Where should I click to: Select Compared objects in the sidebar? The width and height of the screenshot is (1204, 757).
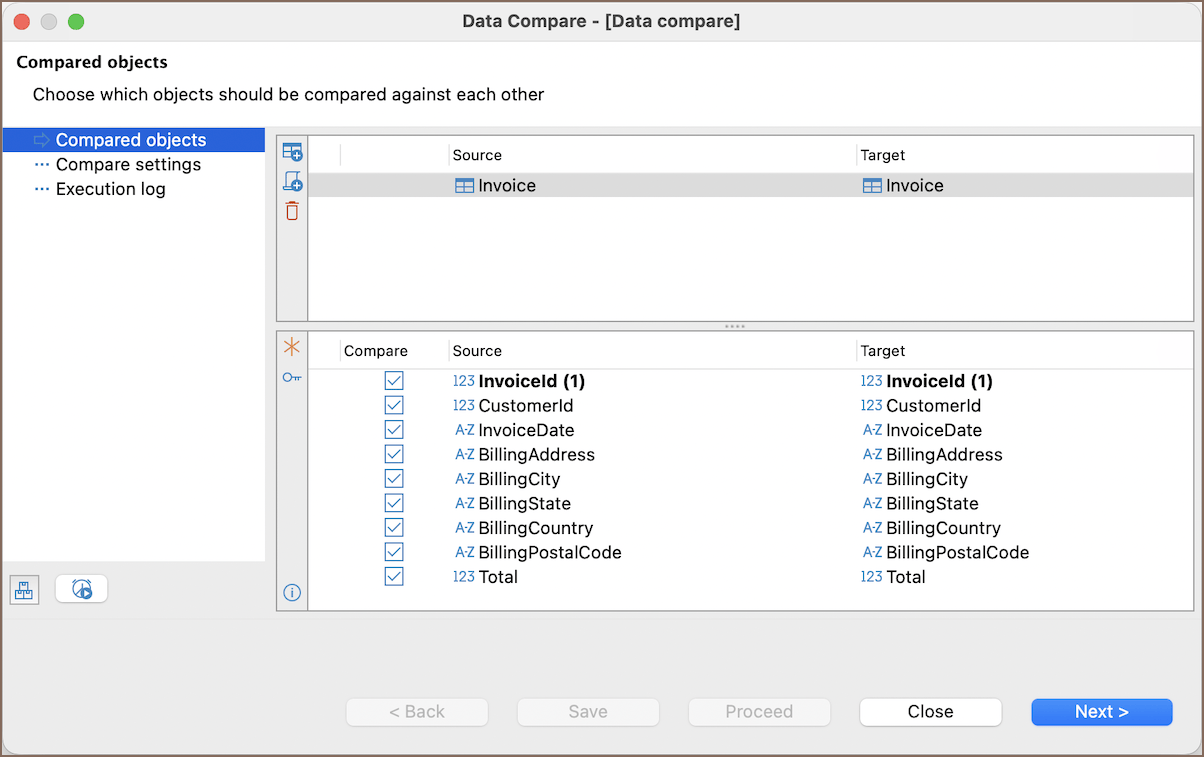(x=130, y=140)
